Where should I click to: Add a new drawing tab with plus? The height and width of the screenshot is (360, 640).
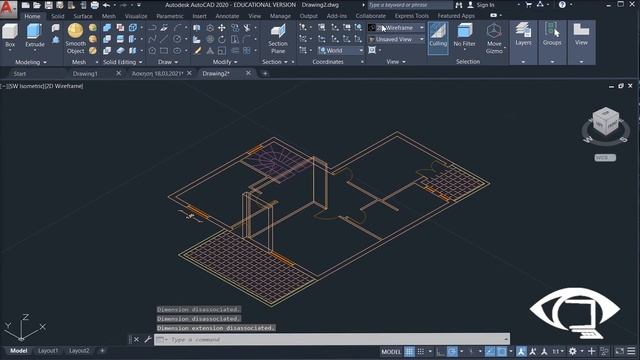[x=265, y=73]
